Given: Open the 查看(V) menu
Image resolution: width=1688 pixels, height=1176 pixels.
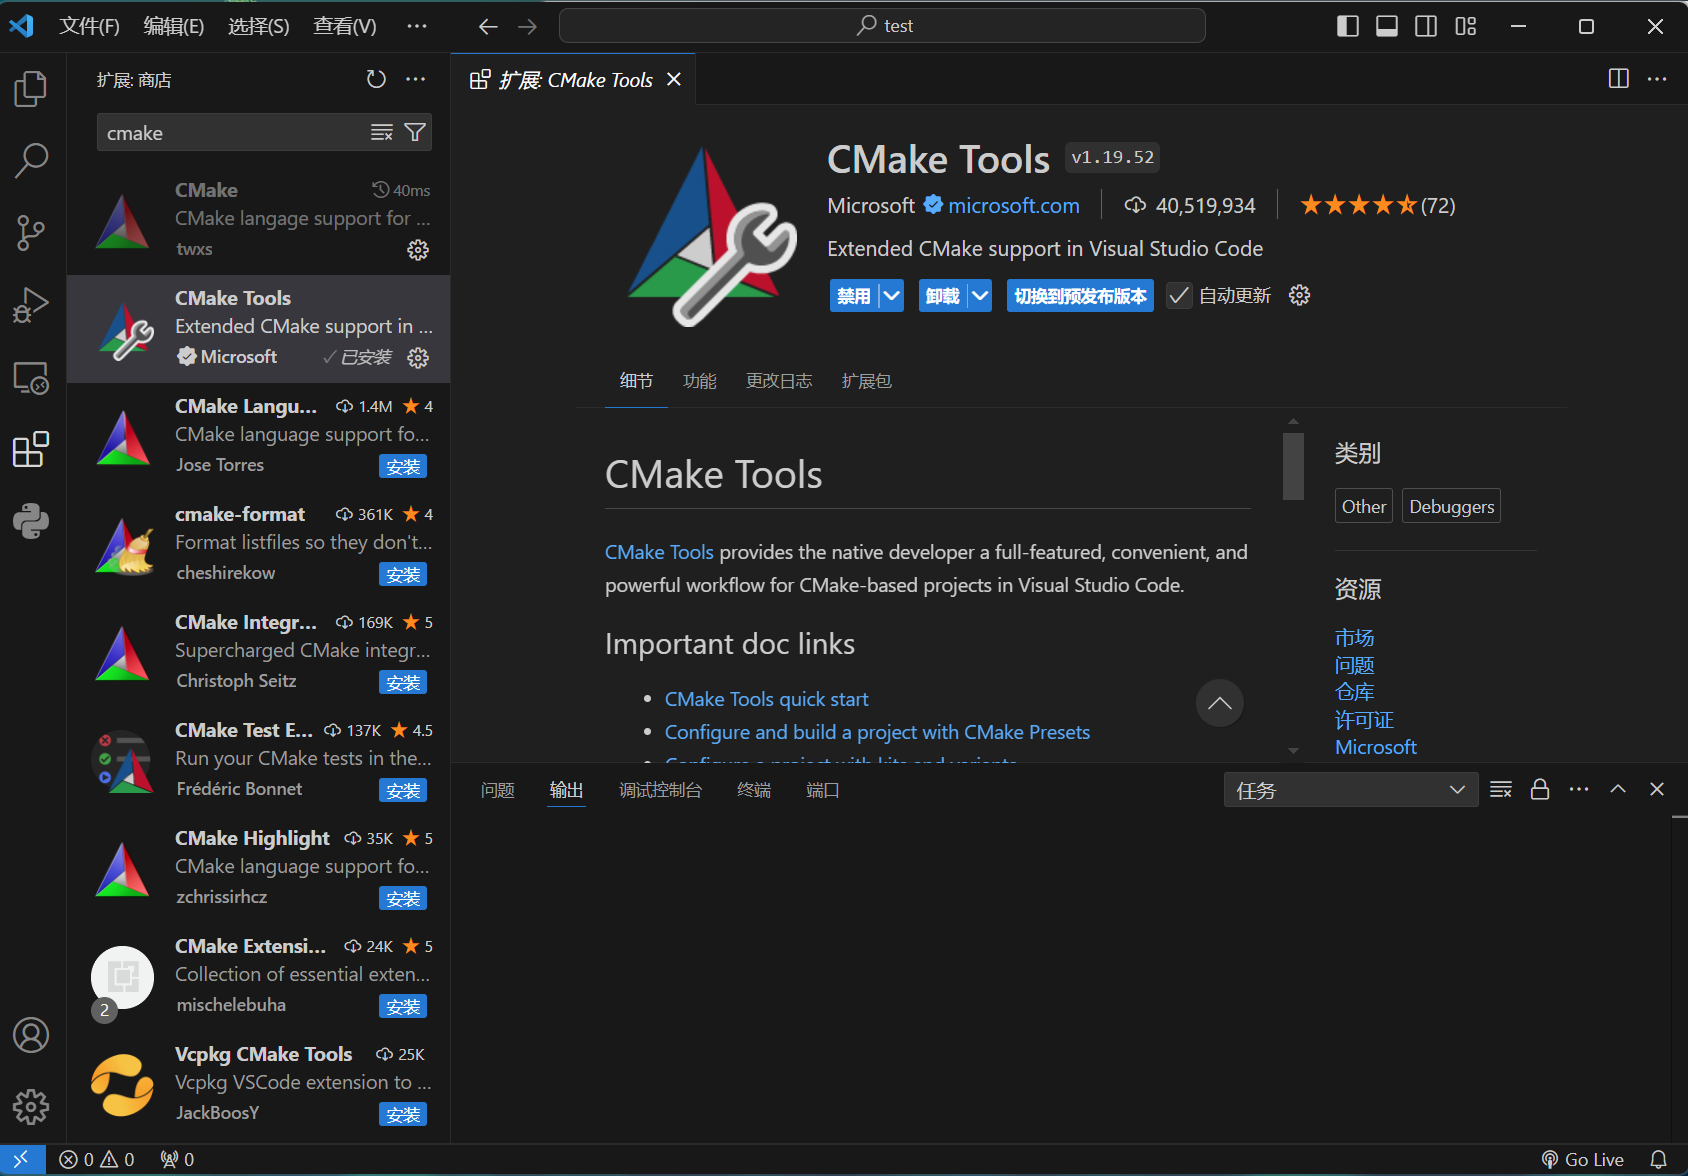Looking at the screenshot, I should tap(345, 26).
